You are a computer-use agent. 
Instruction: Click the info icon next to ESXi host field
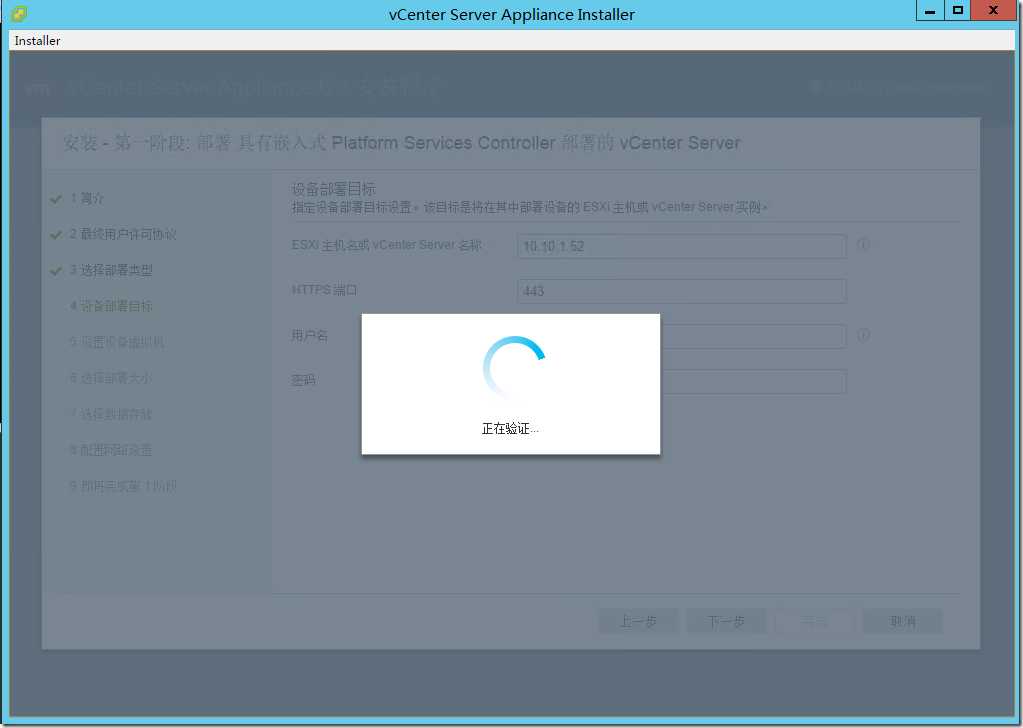coord(863,245)
